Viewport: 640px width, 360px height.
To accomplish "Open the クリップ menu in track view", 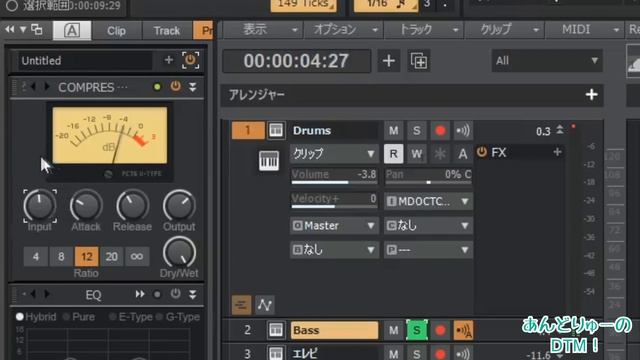I will tap(504, 29).
